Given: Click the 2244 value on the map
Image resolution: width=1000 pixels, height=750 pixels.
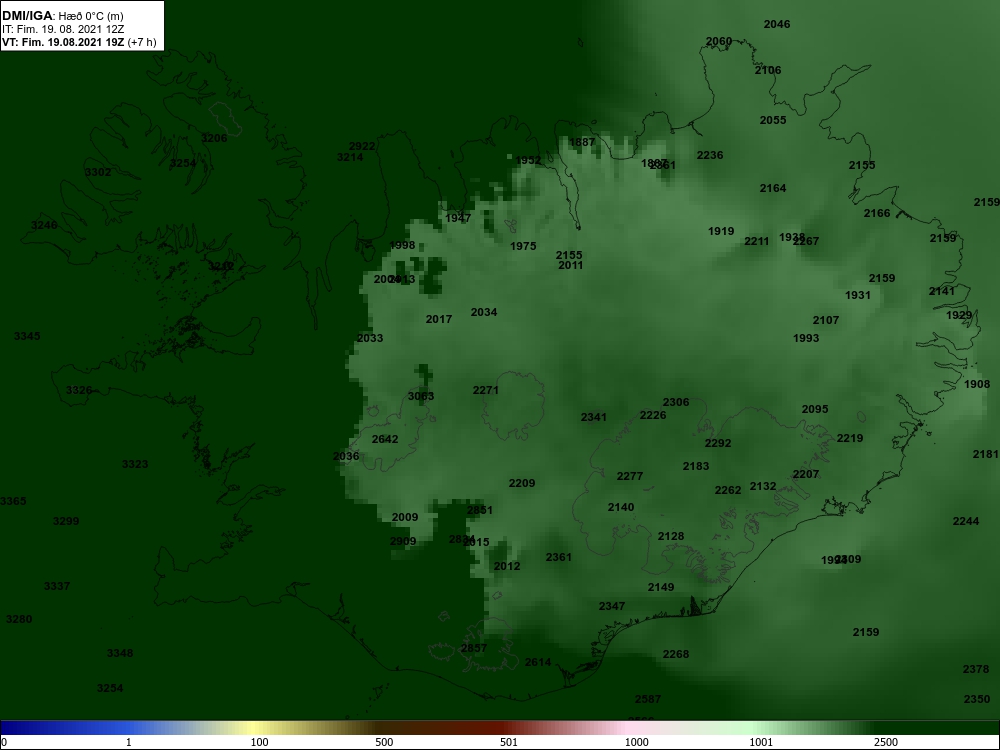Looking at the screenshot, I should click(x=966, y=521).
